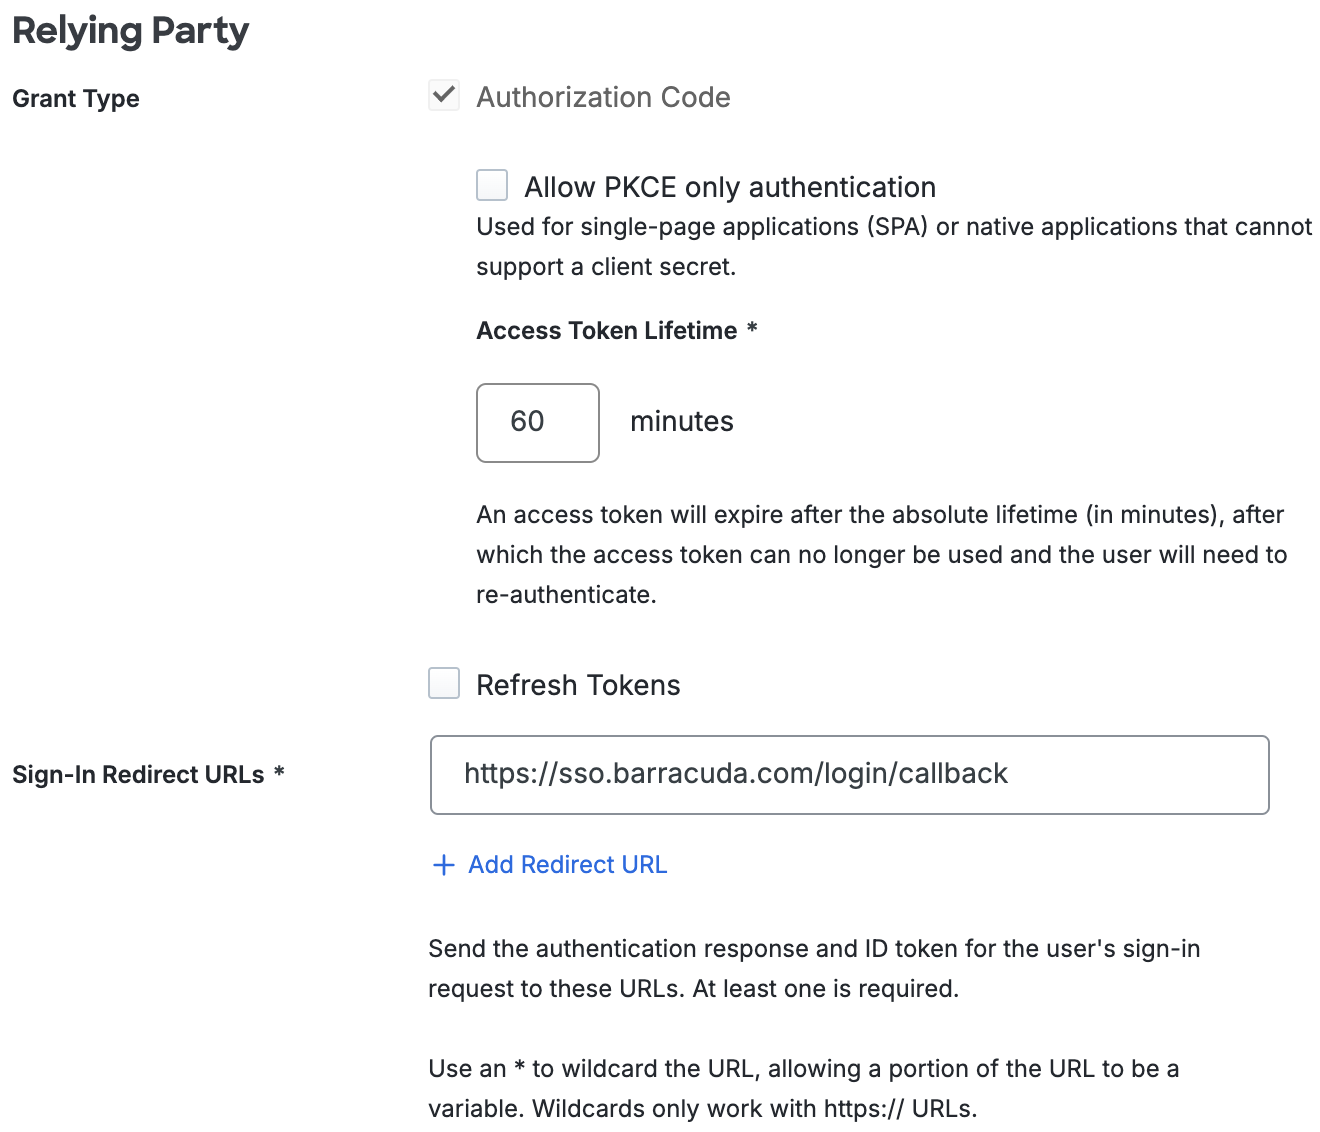Image resolution: width=1320 pixels, height=1132 pixels.
Task: Click the asterisk after Sign-In Redirect URLs
Action: pos(279,774)
